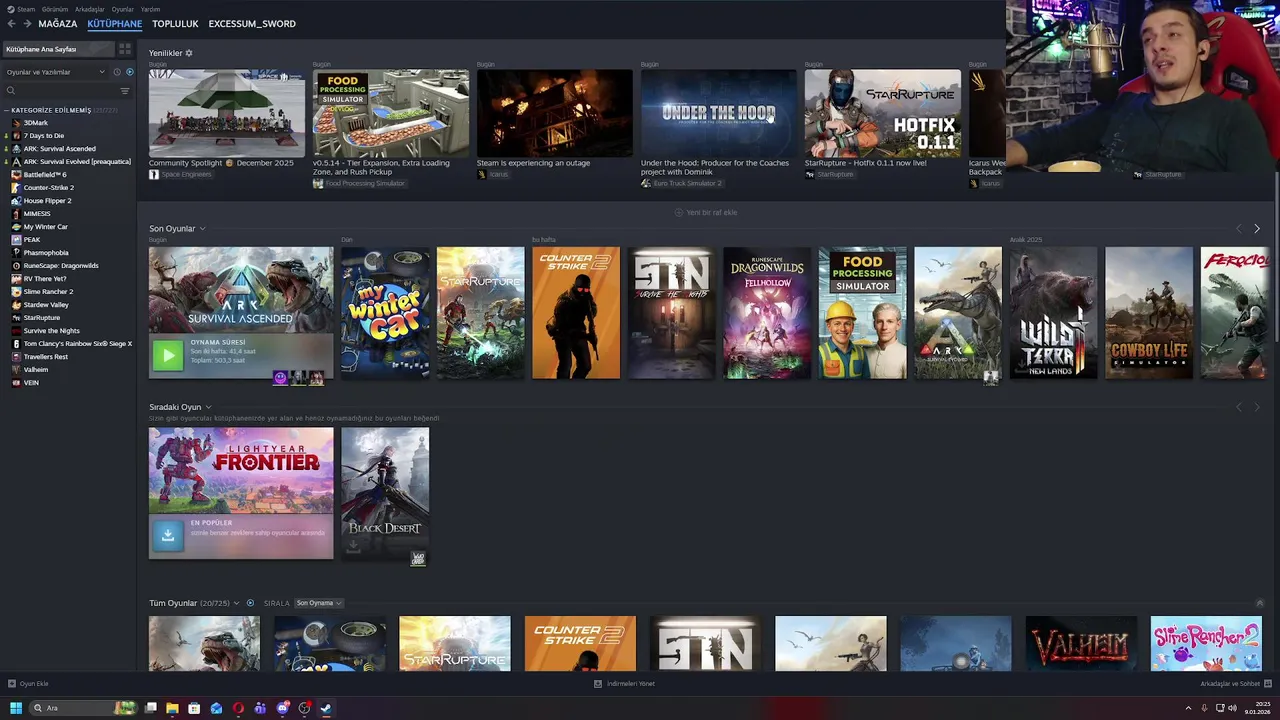The width and height of the screenshot is (1280, 720).
Task: Select Stardew Valley in the sidebar
Action: [46, 305]
